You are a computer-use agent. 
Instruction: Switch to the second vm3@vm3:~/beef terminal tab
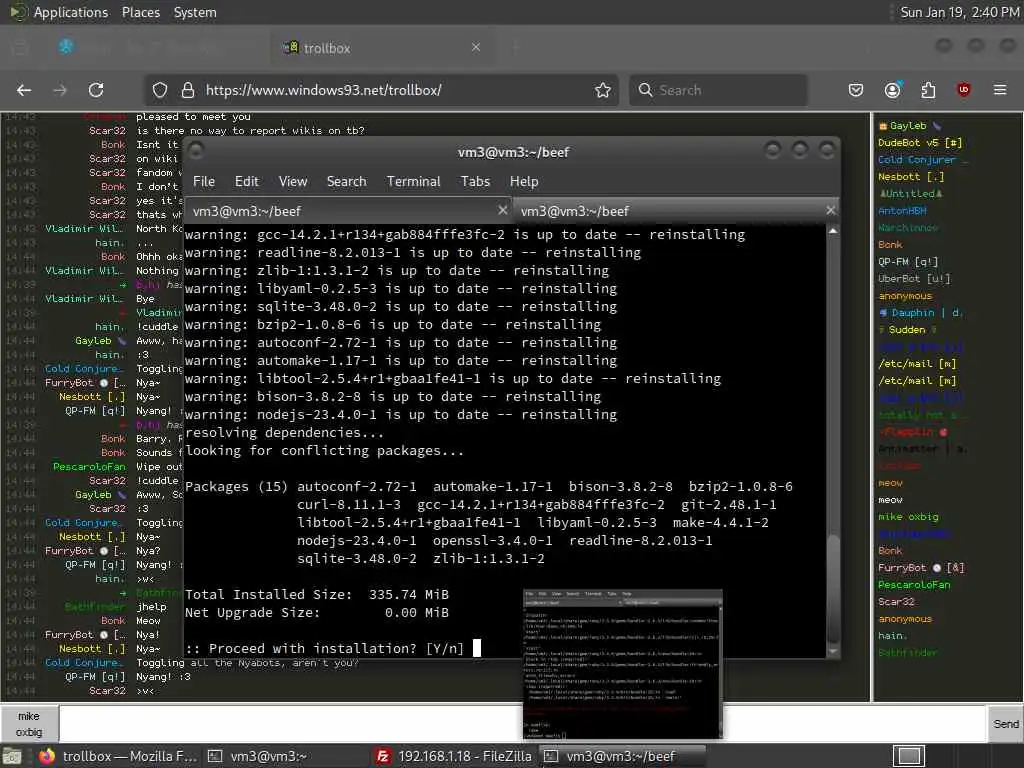(x=676, y=211)
